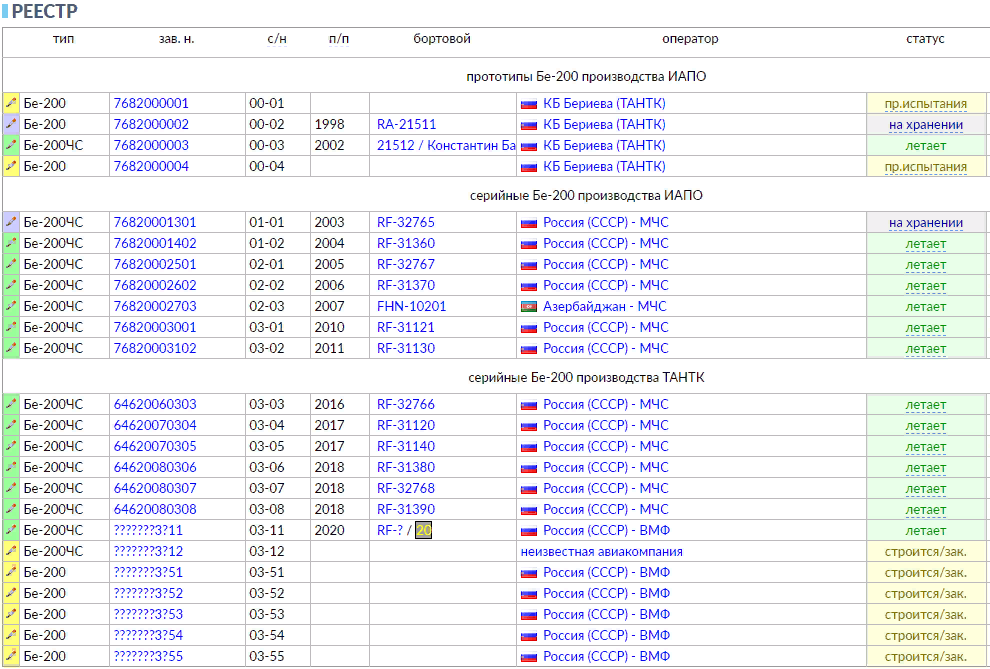The width and height of the screenshot is (990, 669).
Task: Click the edit pencil icon for row 76820003102
Action: (x=11, y=348)
